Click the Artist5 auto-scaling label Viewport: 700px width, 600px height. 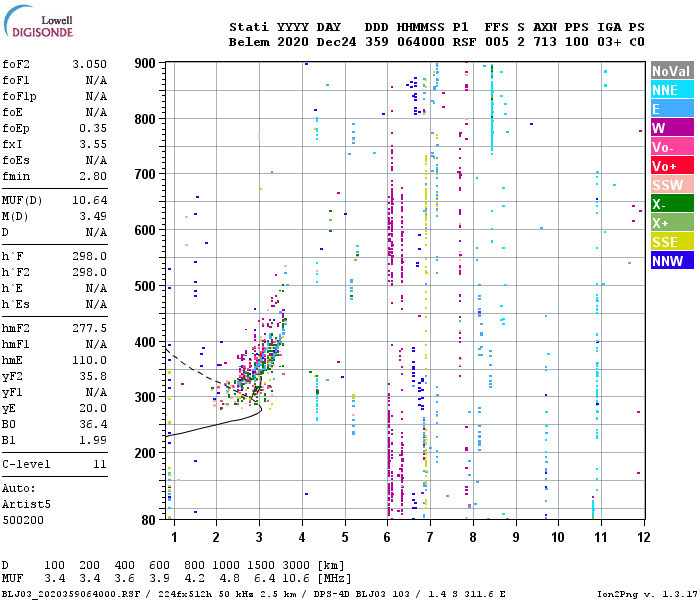[x=26, y=504]
